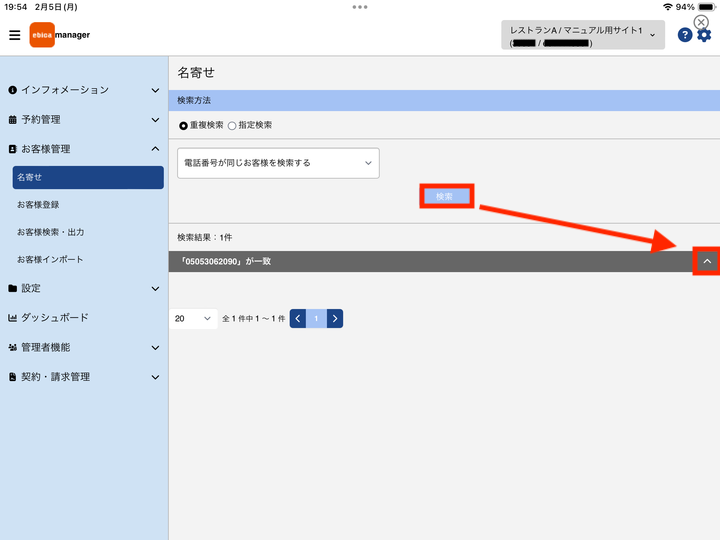Click the circled X close icon
Viewport: 720px width, 540px height.
(x=701, y=22)
